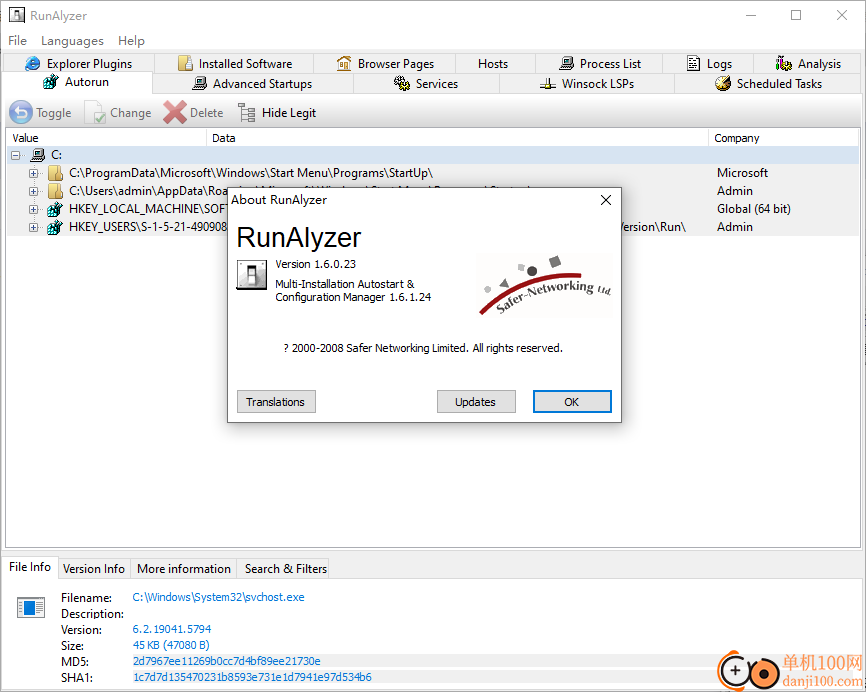
Task: Click the folder icon for ProgramData StartUp
Action: click(x=55, y=173)
